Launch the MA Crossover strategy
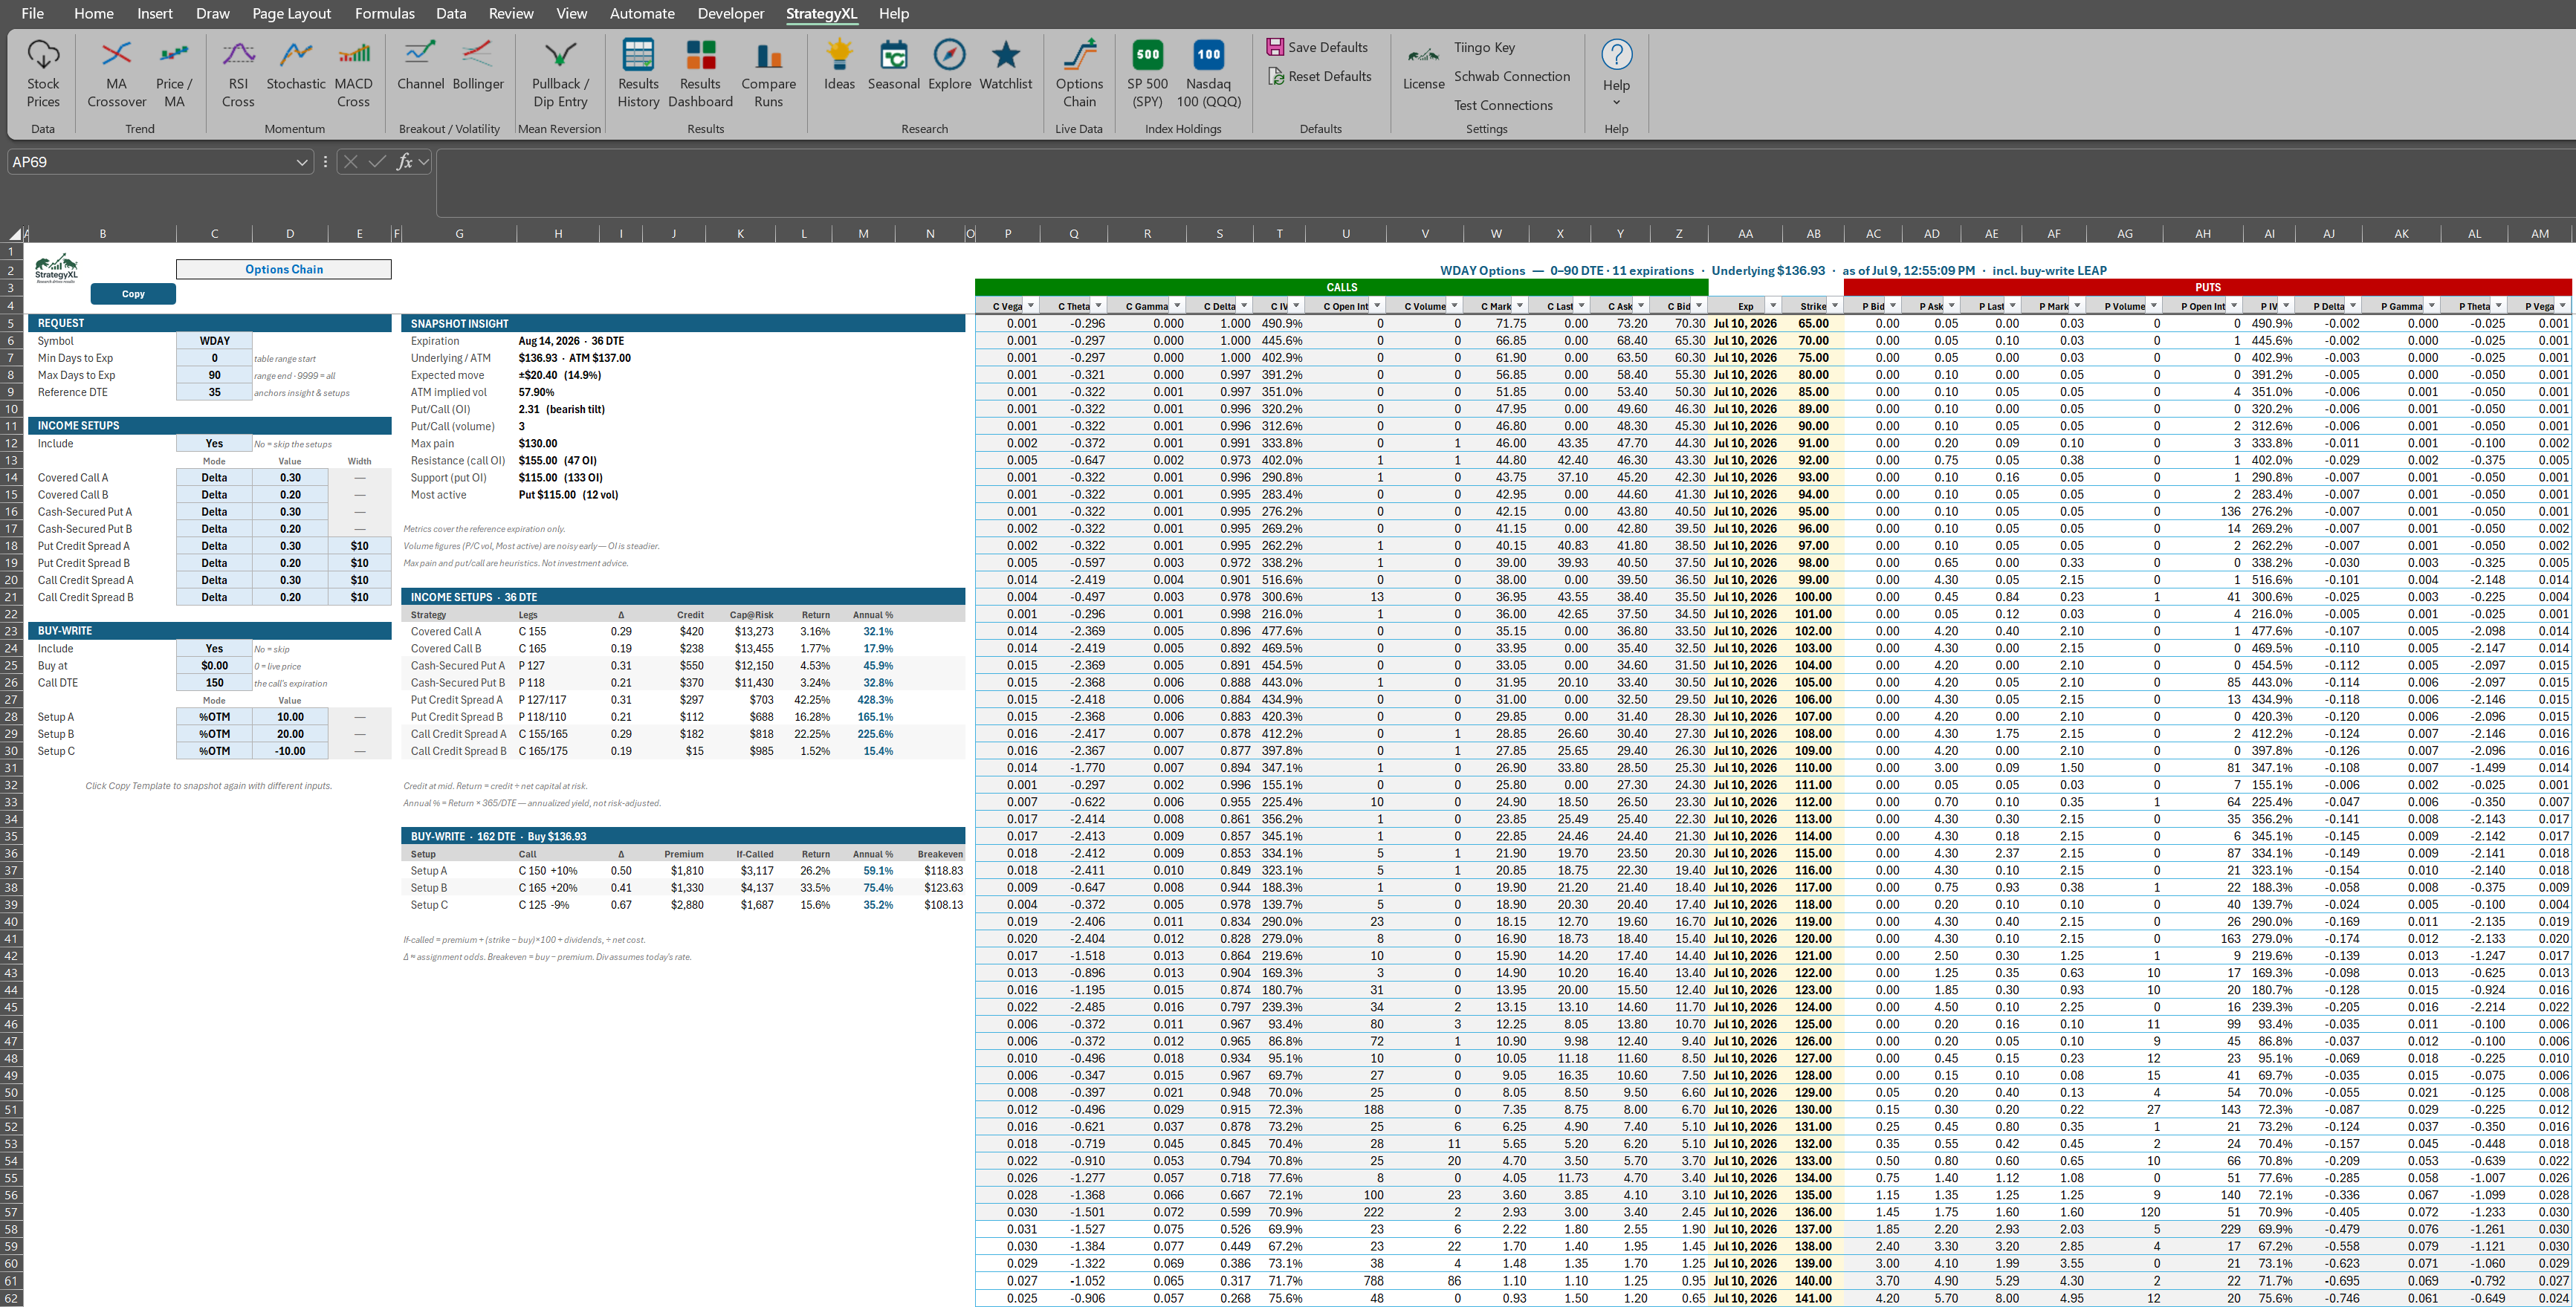The image size is (2576, 1307). tap(116, 73)
